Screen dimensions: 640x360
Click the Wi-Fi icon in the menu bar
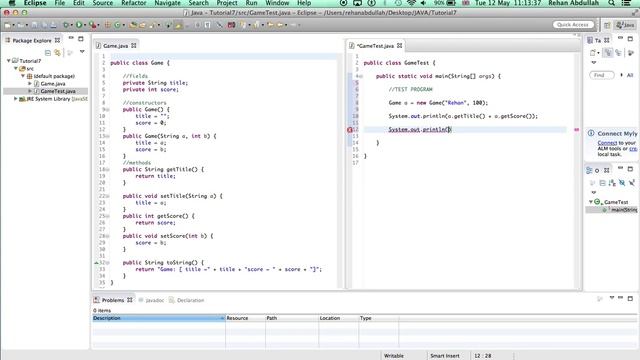pos(411,3)
